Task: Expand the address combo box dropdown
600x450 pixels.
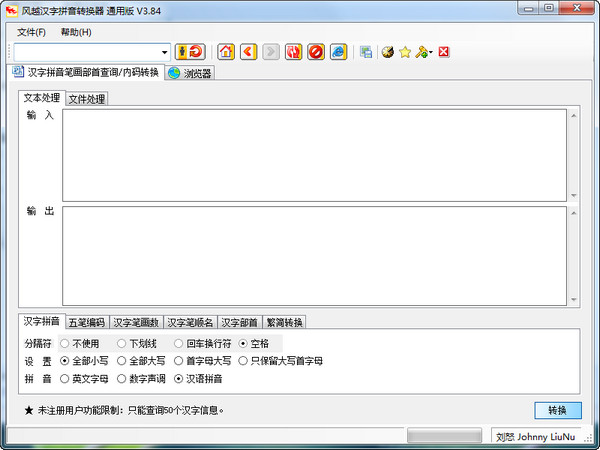Action: point(165,52)
